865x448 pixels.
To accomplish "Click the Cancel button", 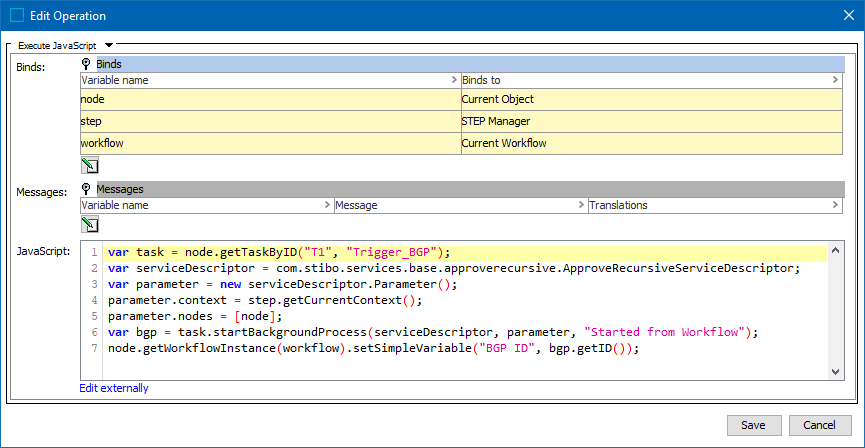I will [819, 425].
